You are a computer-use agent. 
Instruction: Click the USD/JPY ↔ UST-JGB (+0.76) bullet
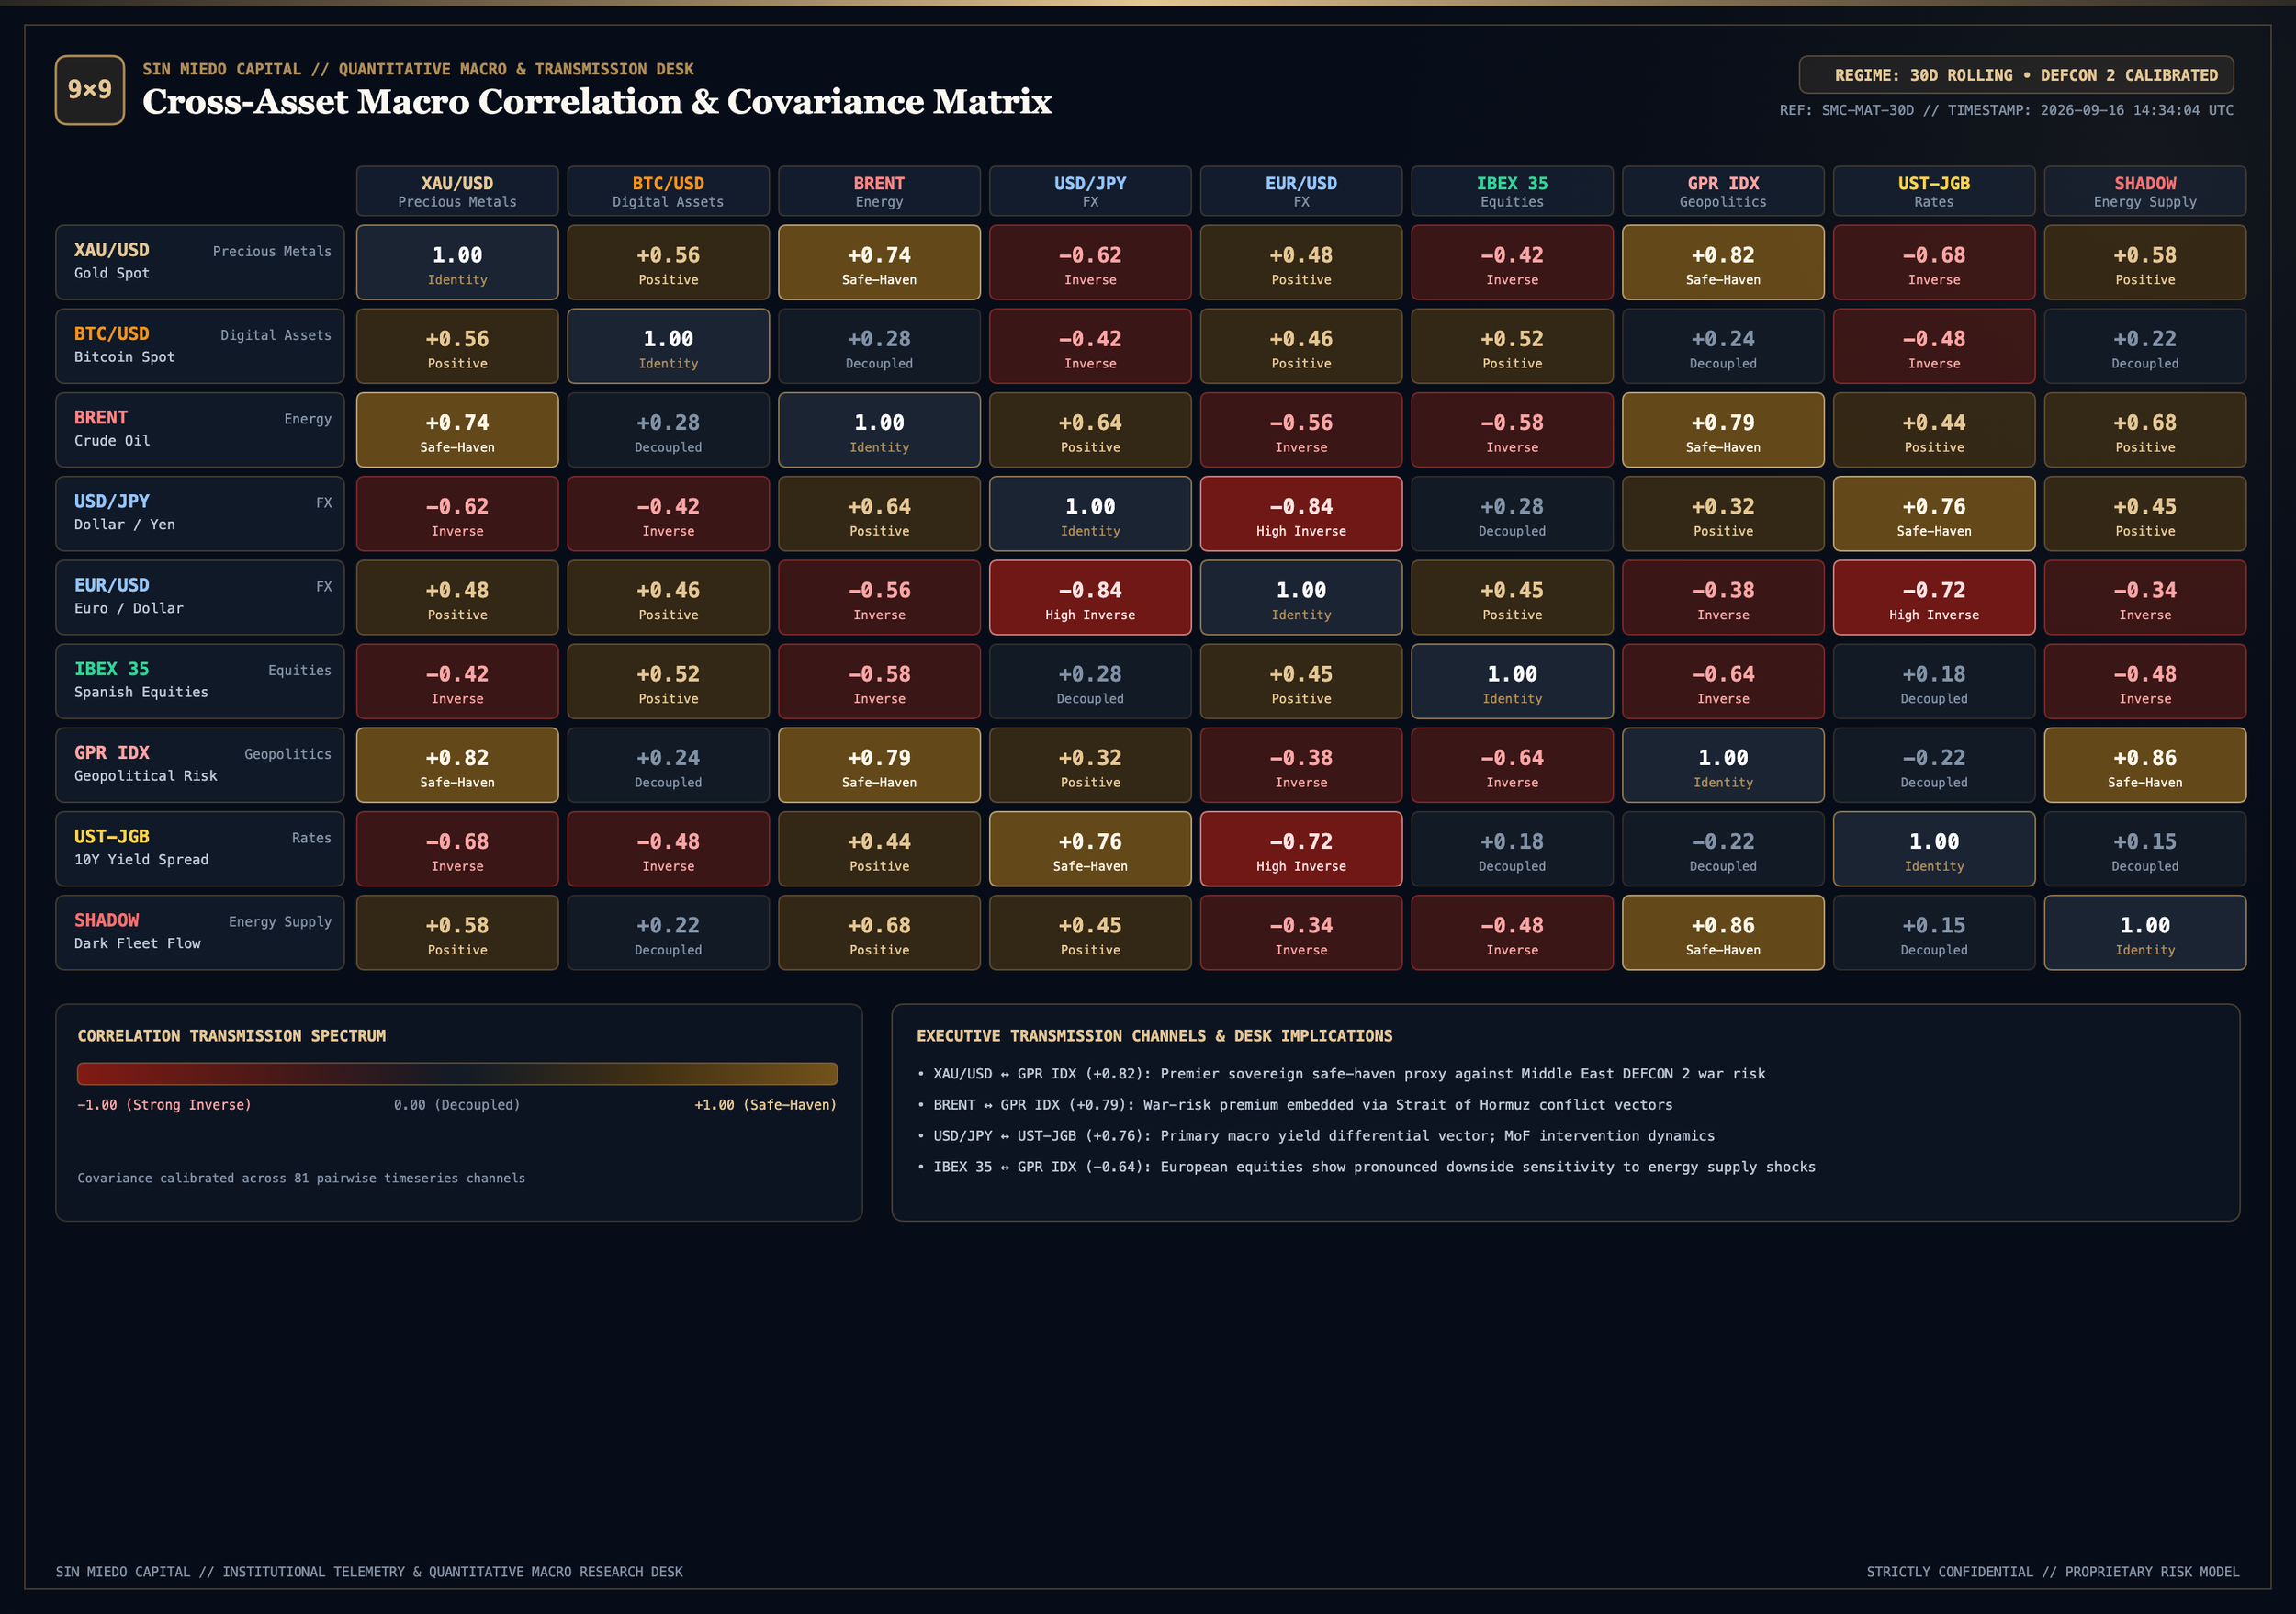click(x=1316, y=1136)
